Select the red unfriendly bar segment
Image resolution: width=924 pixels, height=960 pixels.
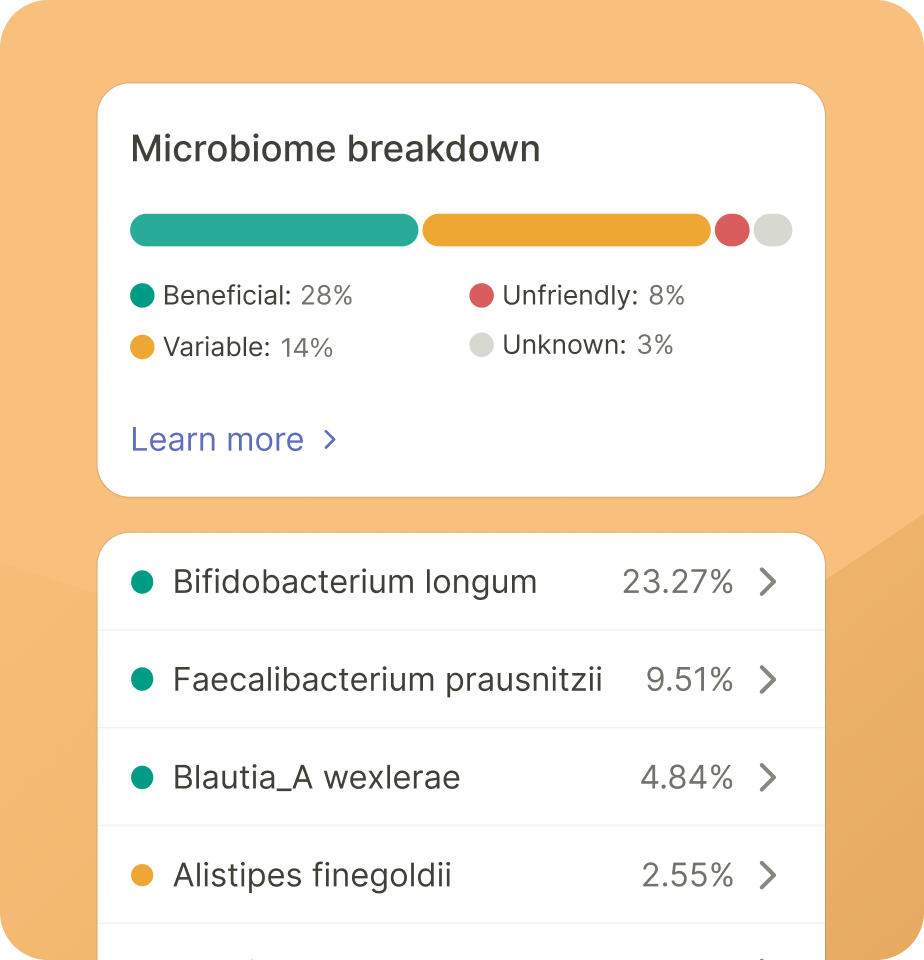tap(732, 230)
